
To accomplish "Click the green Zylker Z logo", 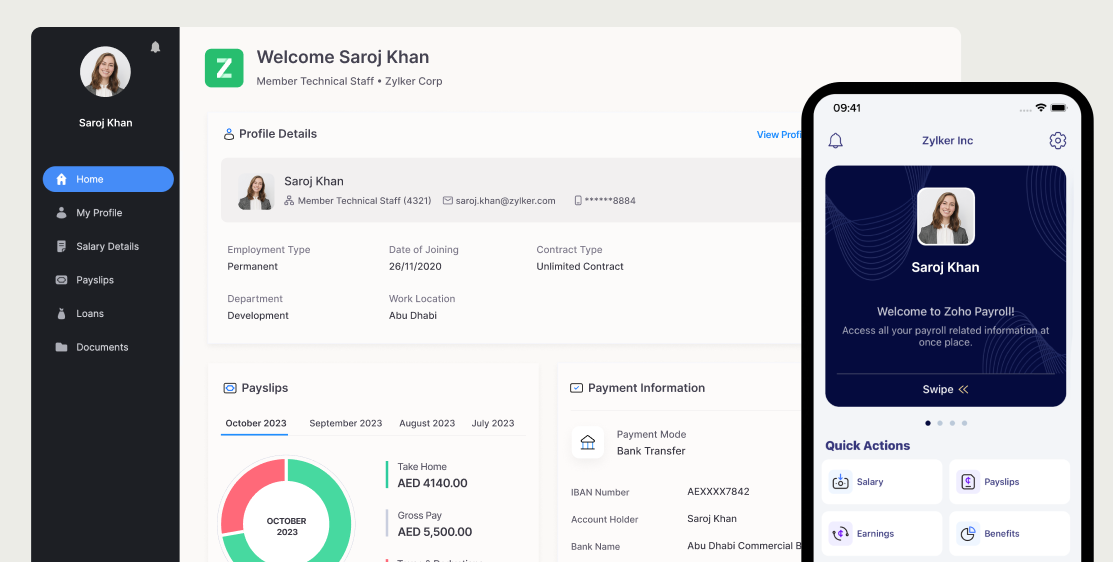I will pos(224,68).
